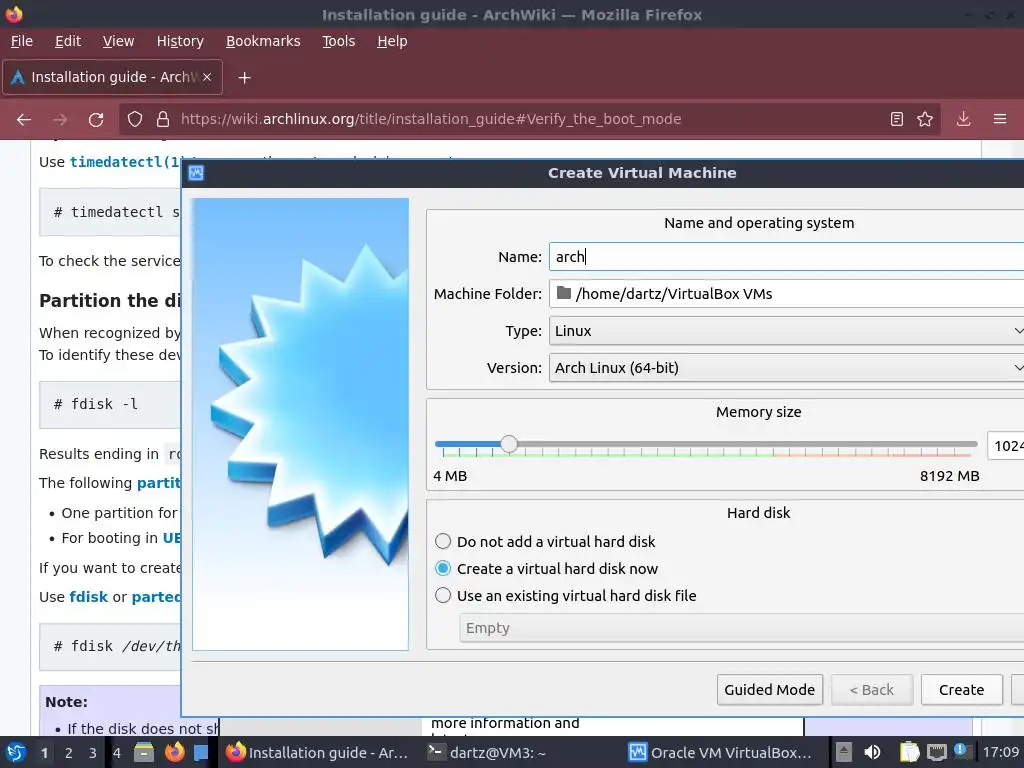Open dartz@VM3 terminal taskbar entry
This screenshot has width=1024, height=768.
[487, 752]
